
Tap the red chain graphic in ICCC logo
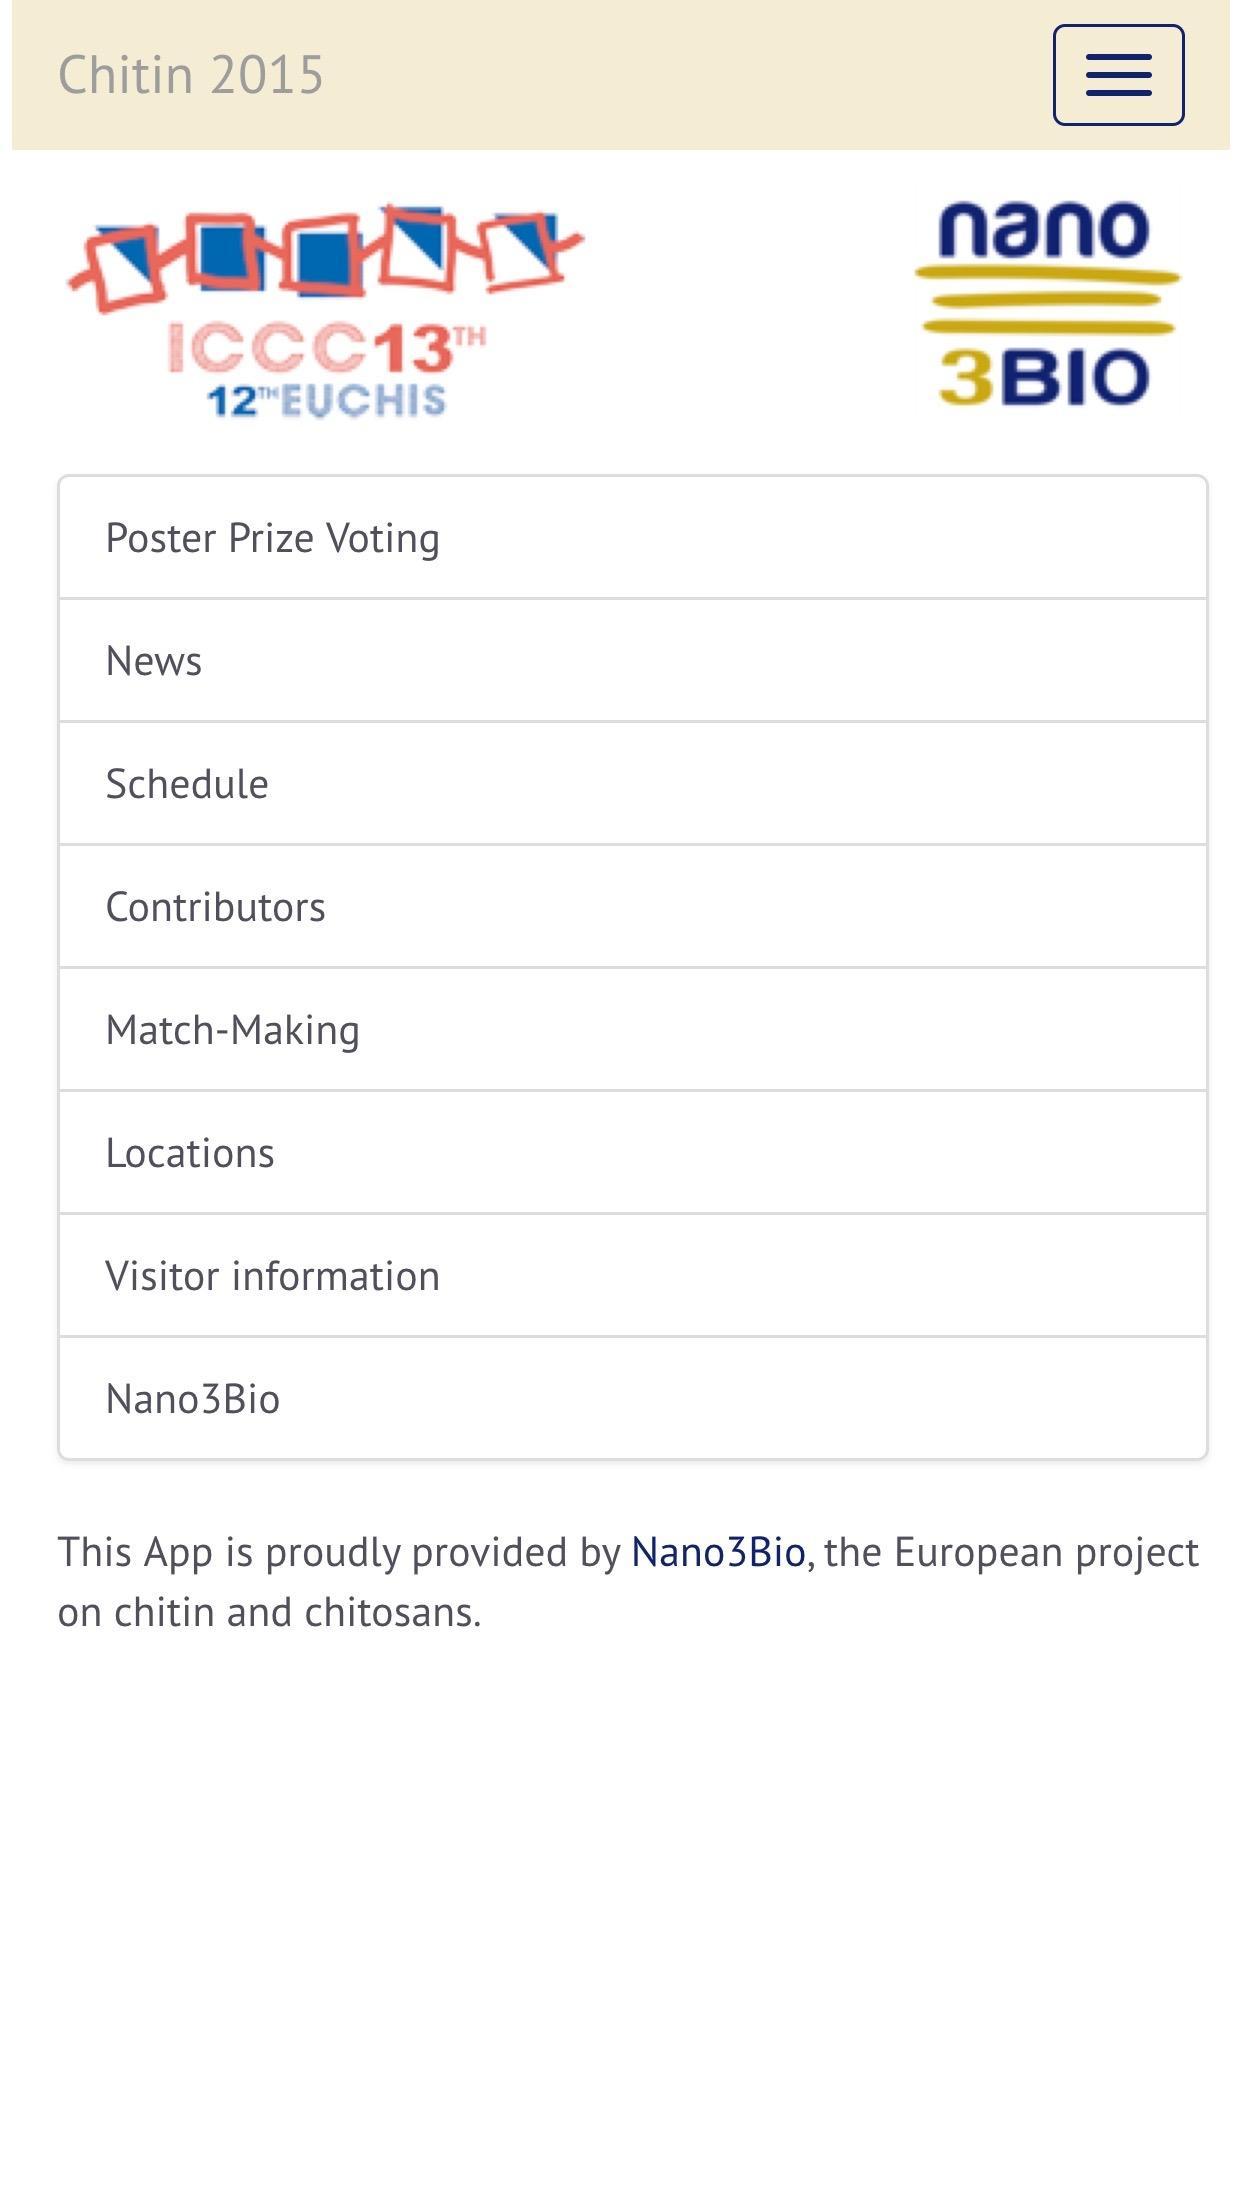(325, 257)
